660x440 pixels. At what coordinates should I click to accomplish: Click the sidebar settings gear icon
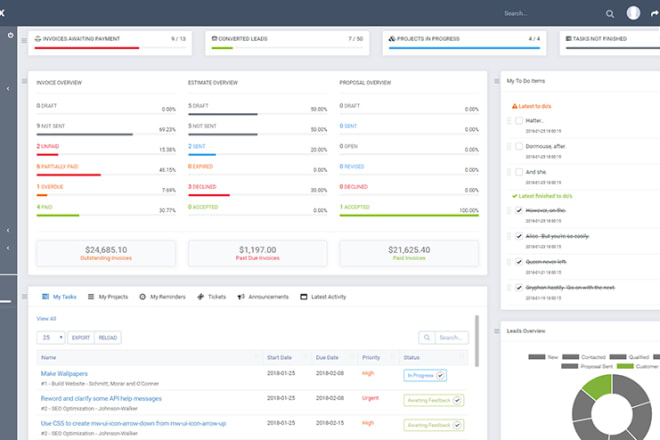pos(10,35)
